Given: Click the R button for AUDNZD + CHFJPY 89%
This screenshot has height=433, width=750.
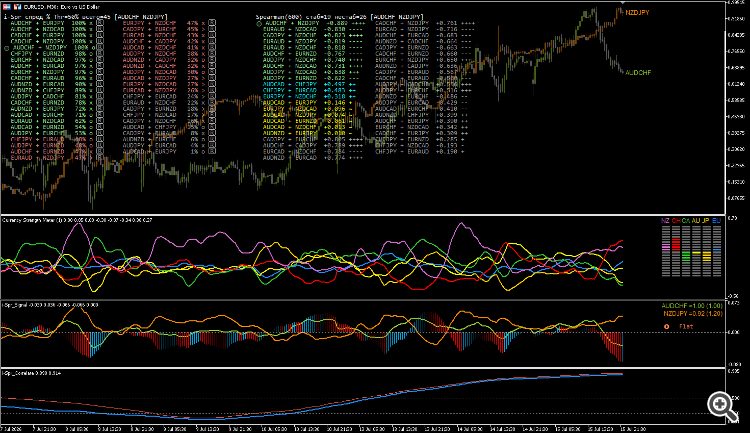Looking at the screenshot, I should tap(99, 90).
